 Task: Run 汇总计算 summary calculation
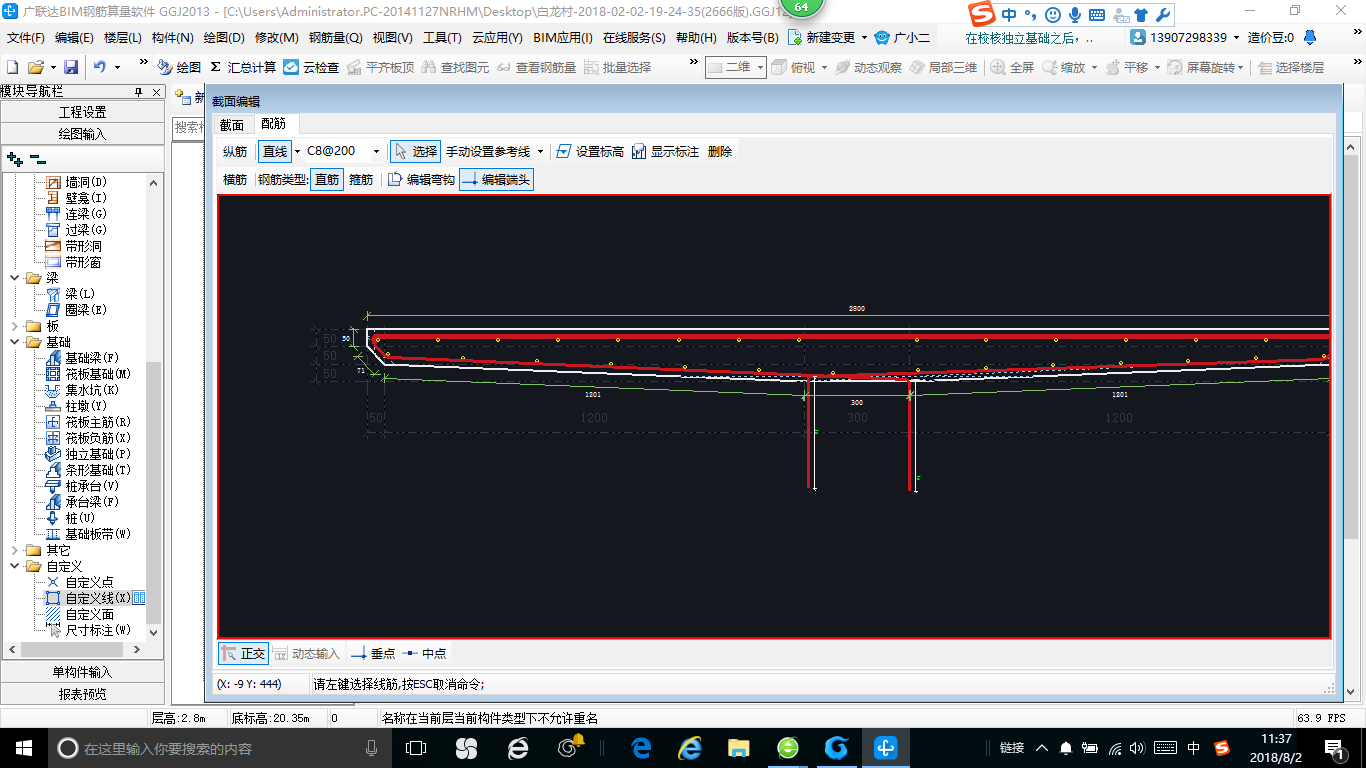click(x=243, y=67)
